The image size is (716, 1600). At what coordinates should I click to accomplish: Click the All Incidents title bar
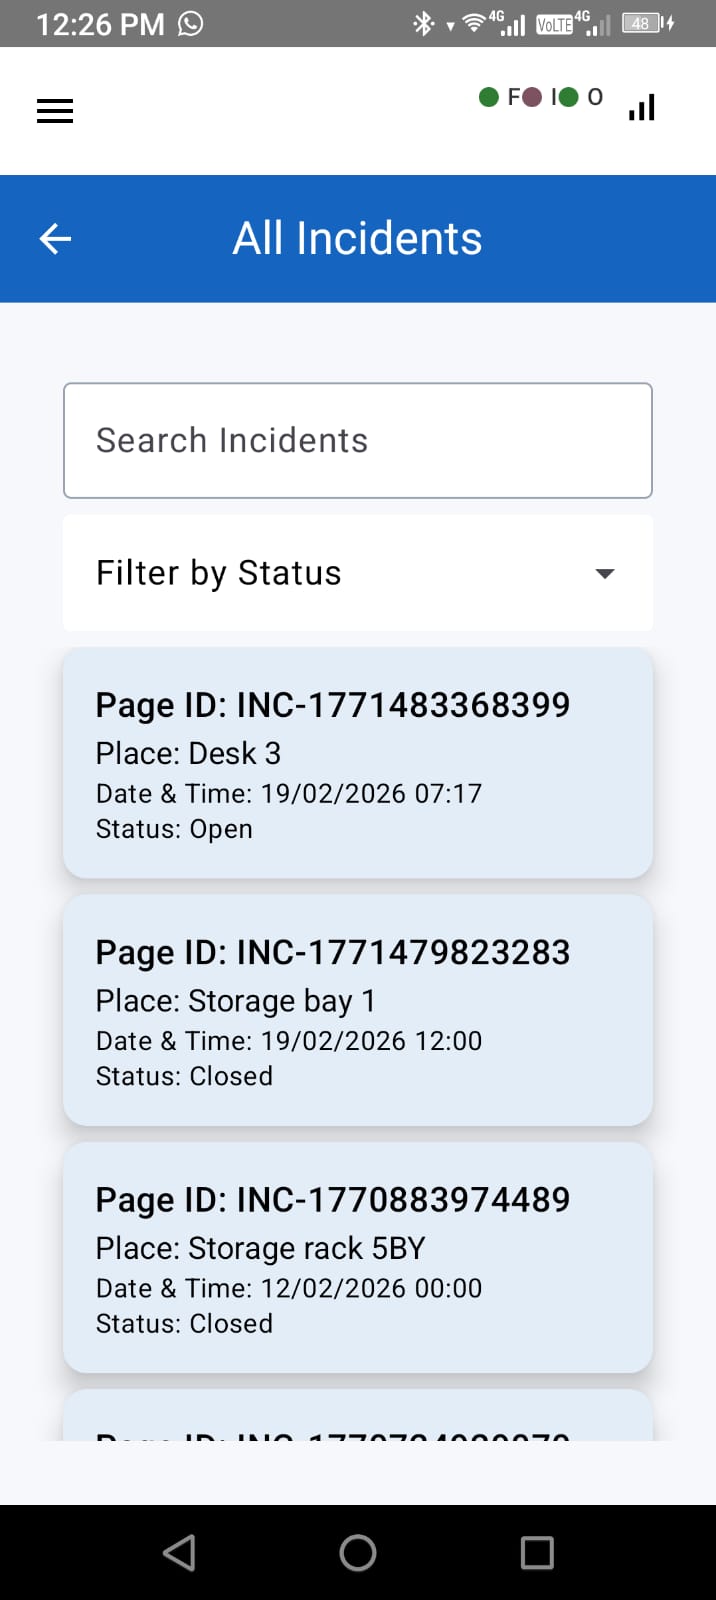click(357, 238)
